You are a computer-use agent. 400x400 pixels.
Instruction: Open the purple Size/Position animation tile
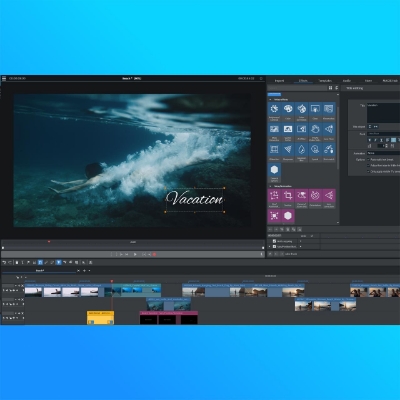click(274, 198)
